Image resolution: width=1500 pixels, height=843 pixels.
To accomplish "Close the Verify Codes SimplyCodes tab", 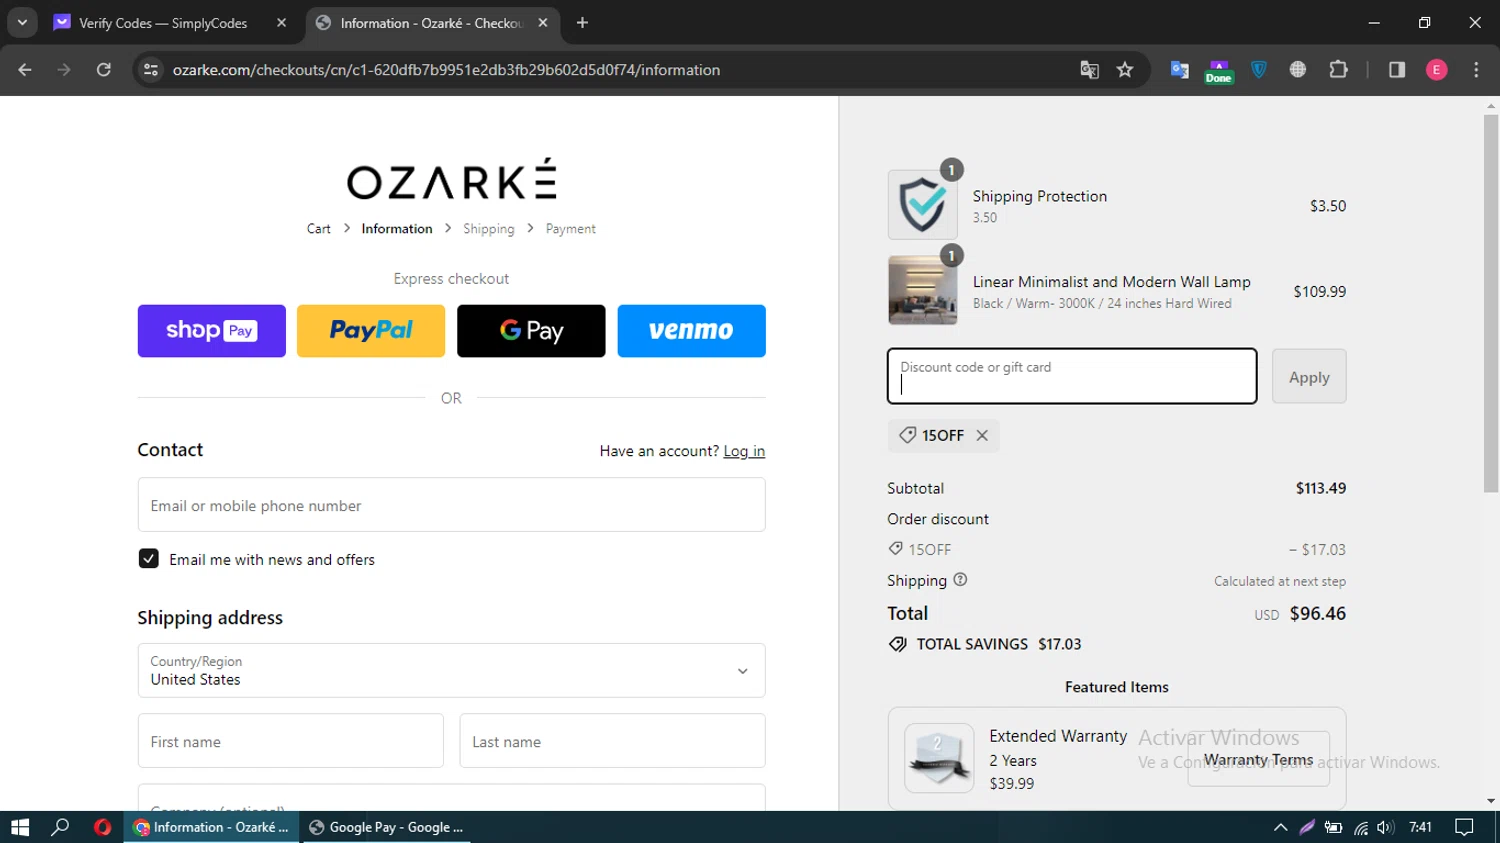I will pos(281,23).
